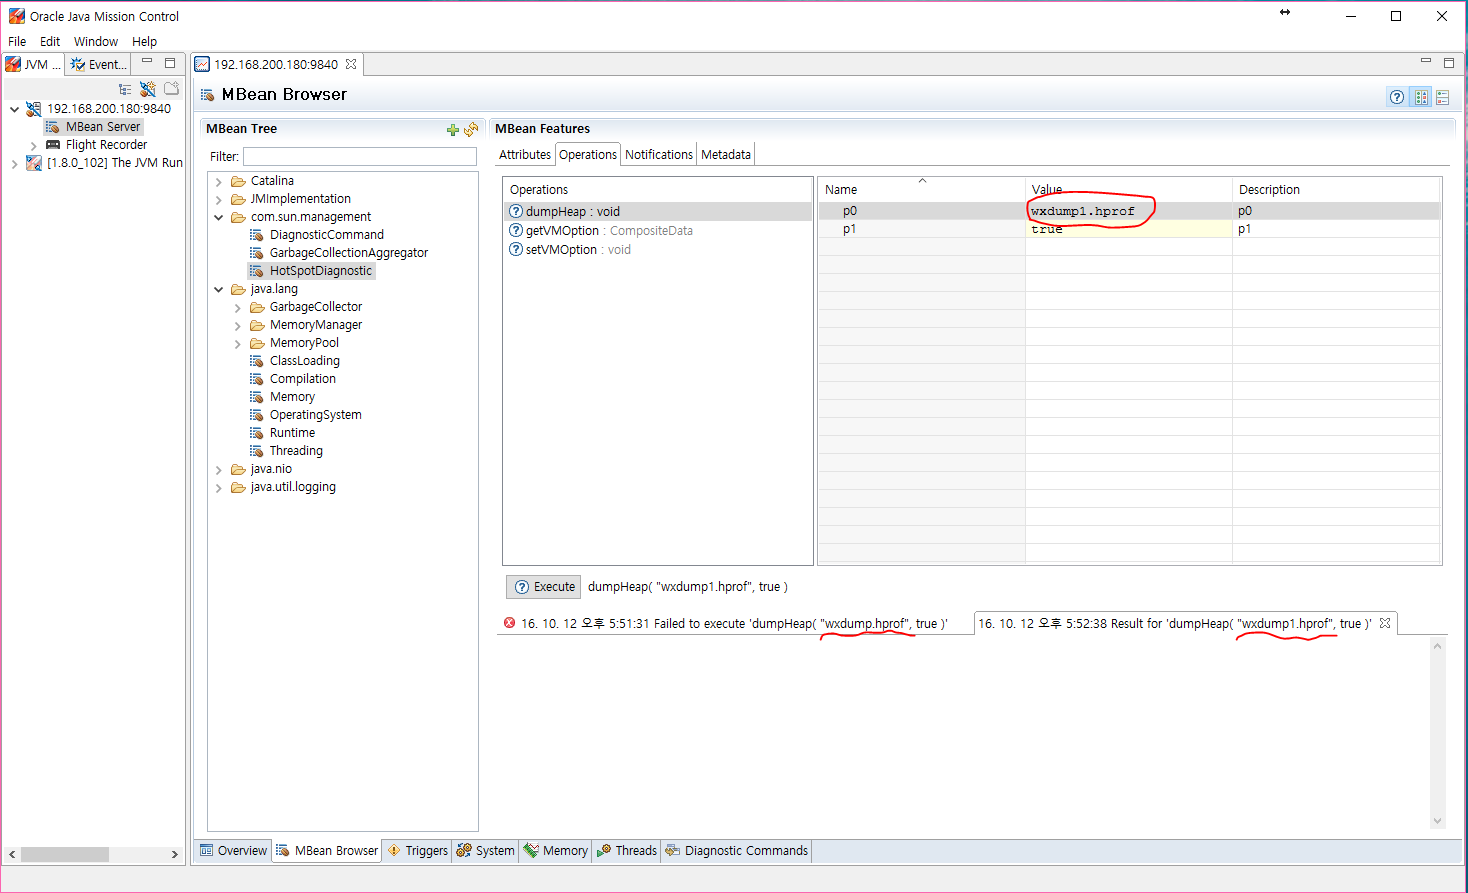The height and width of the screenshot is (893, 1468).
Task: Select the Runtime MBean
Action: tap(292, 433)
